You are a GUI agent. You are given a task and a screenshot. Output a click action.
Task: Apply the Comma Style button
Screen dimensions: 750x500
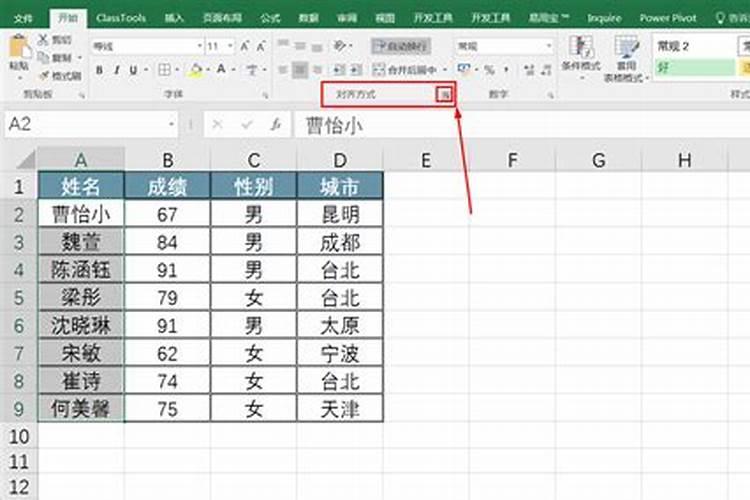[506, 70]
